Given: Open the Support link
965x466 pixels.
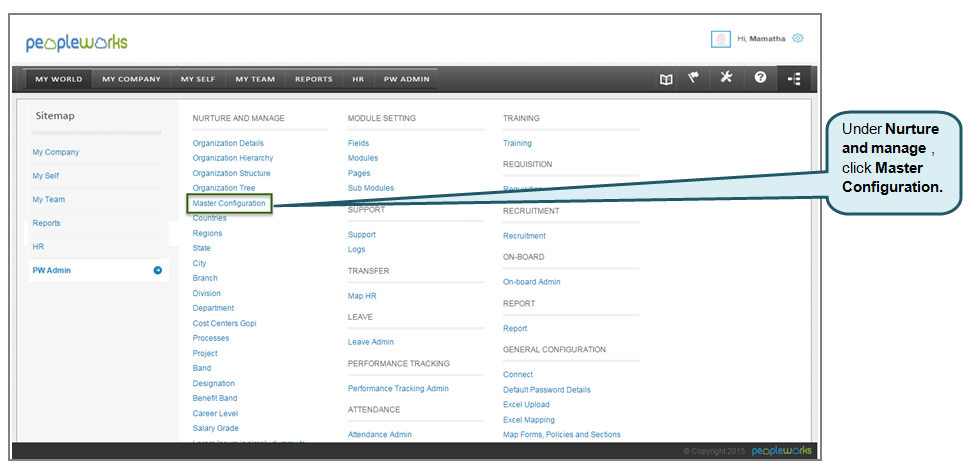Looking at the screenshot, I should 362,235.
